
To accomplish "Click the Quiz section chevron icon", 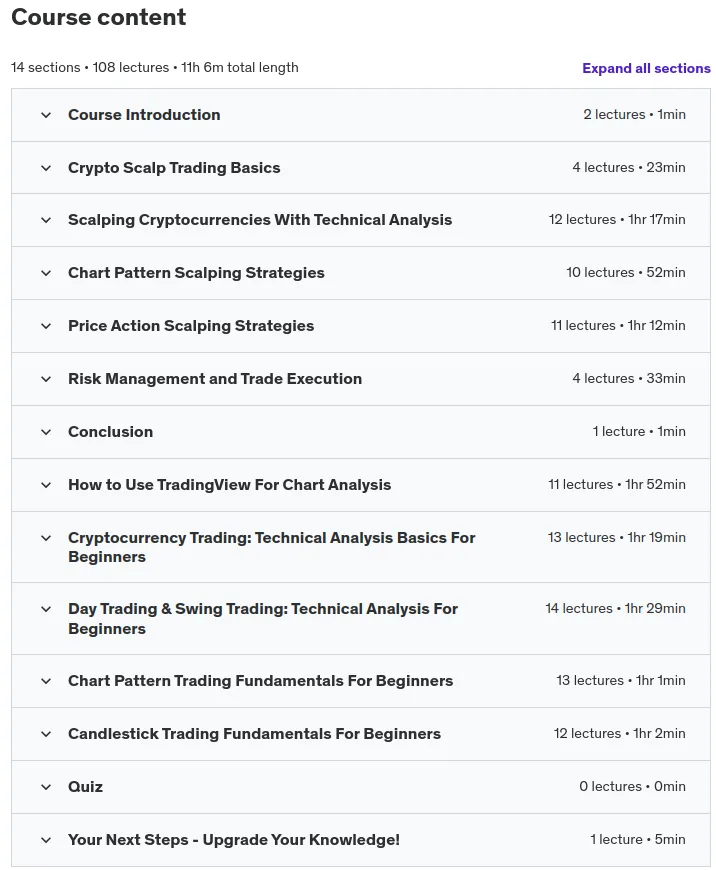I will (x=46, y=787).
